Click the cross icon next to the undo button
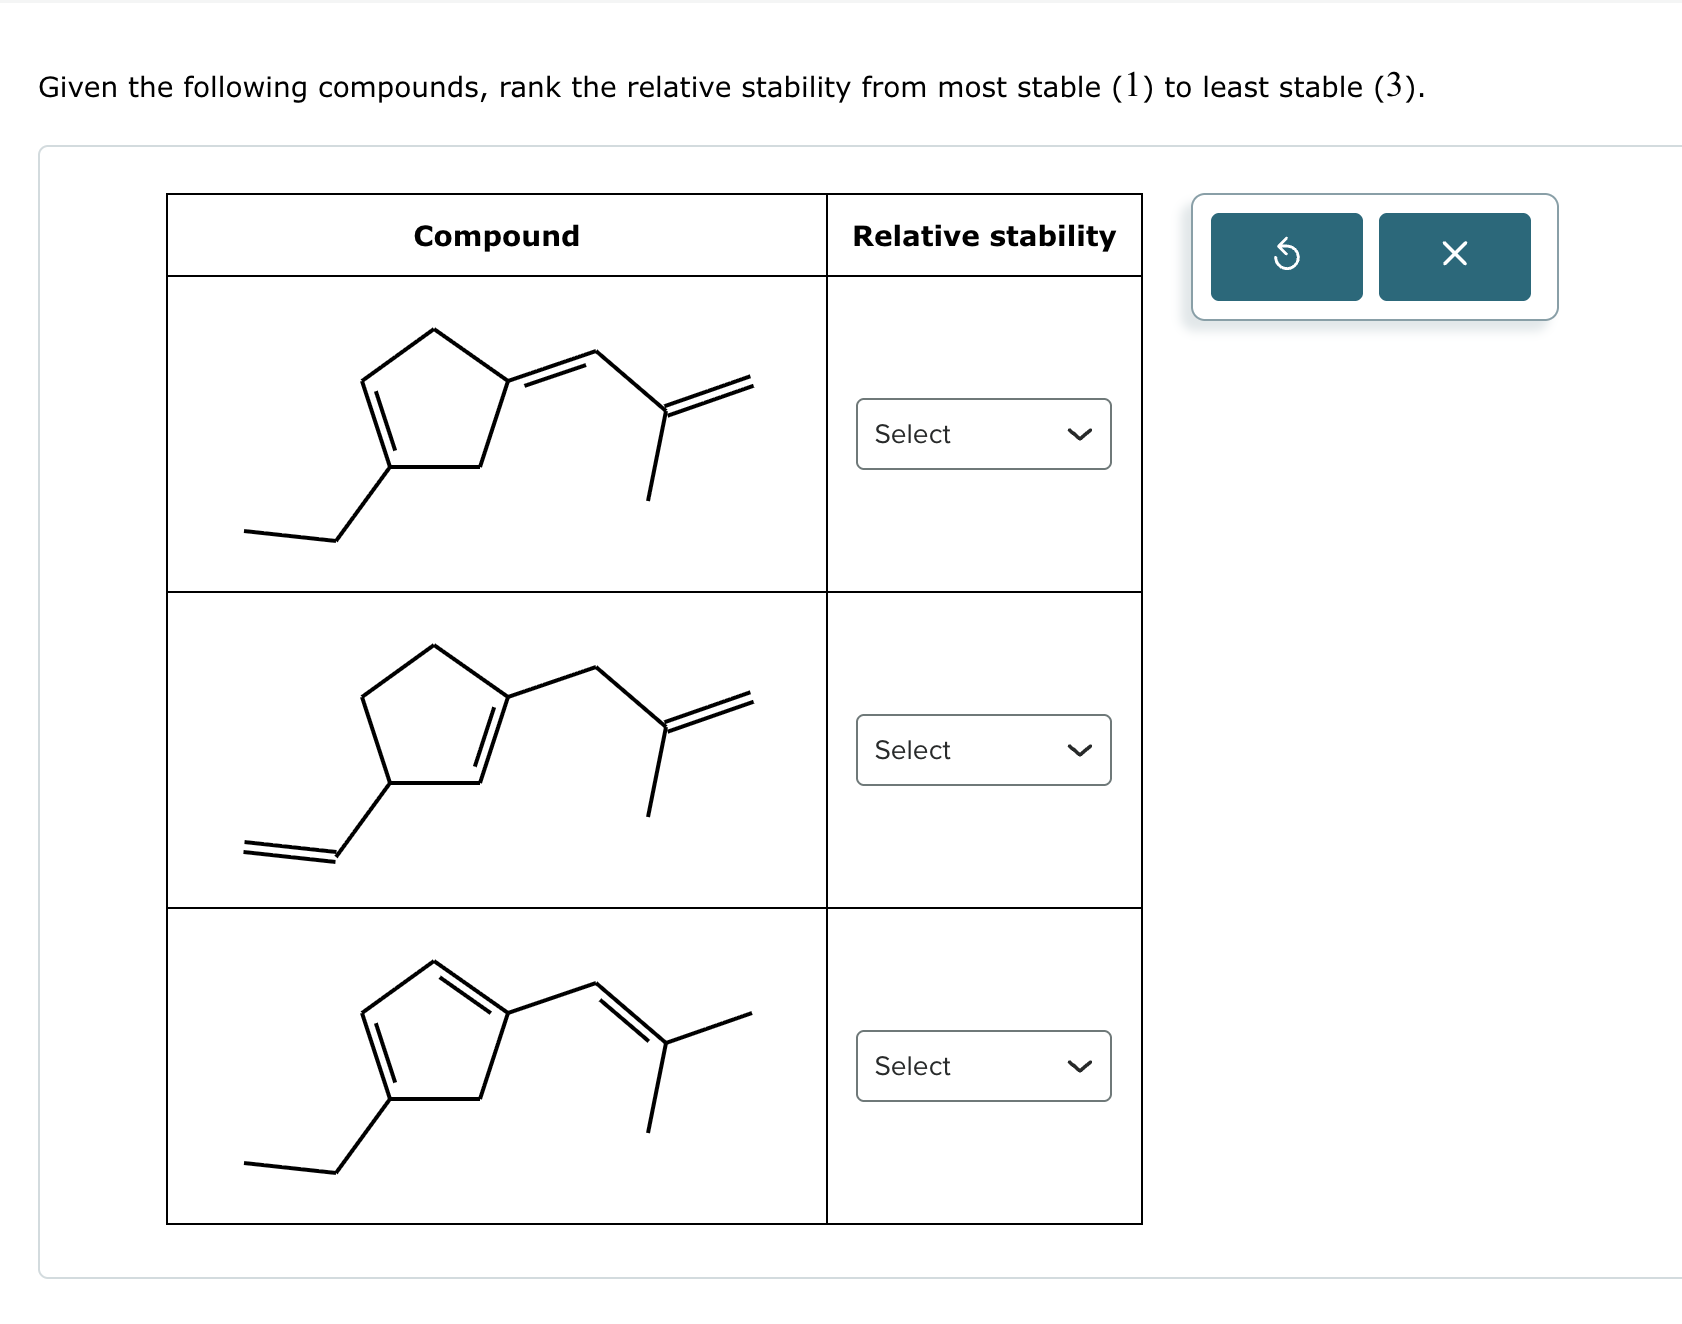1682x1324 pixels. [x=1454, y=256]
